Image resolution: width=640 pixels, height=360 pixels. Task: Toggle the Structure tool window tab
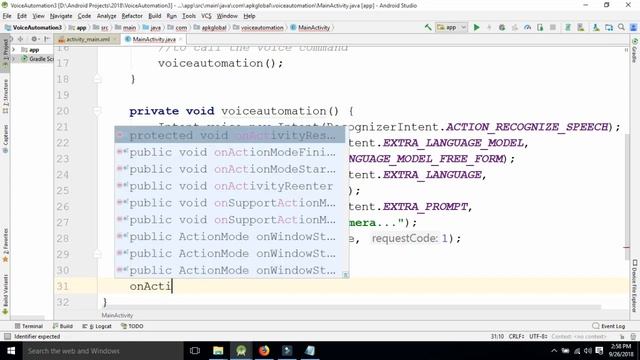[x=5, y=96]
